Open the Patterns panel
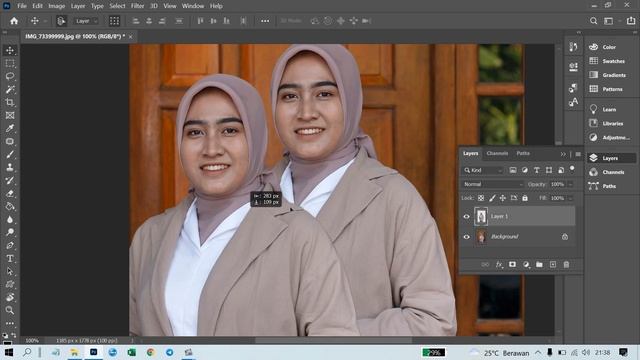 (611, 89)
